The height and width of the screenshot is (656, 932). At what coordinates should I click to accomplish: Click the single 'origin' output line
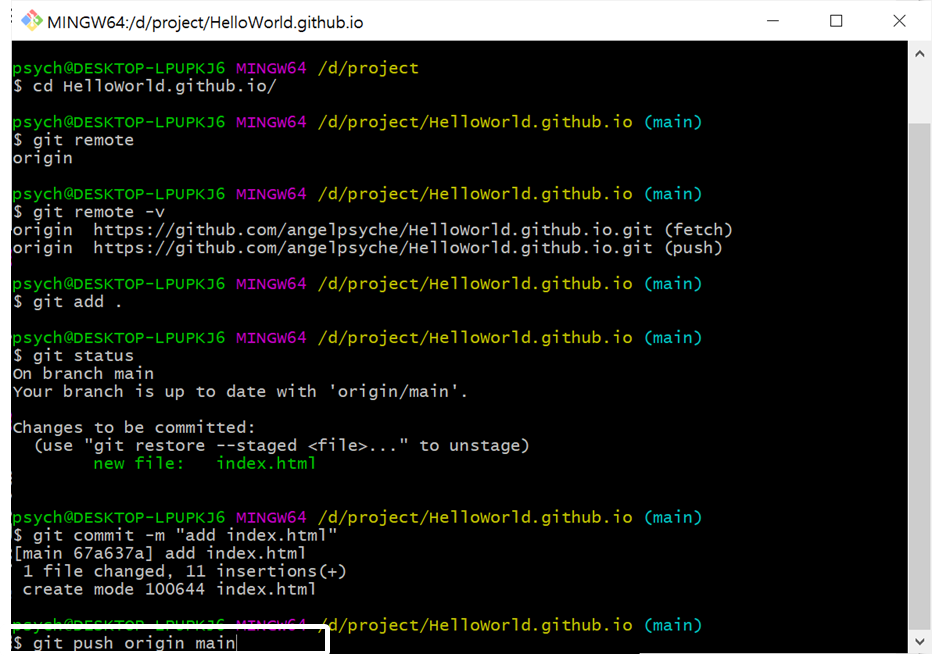coord(42,158)
